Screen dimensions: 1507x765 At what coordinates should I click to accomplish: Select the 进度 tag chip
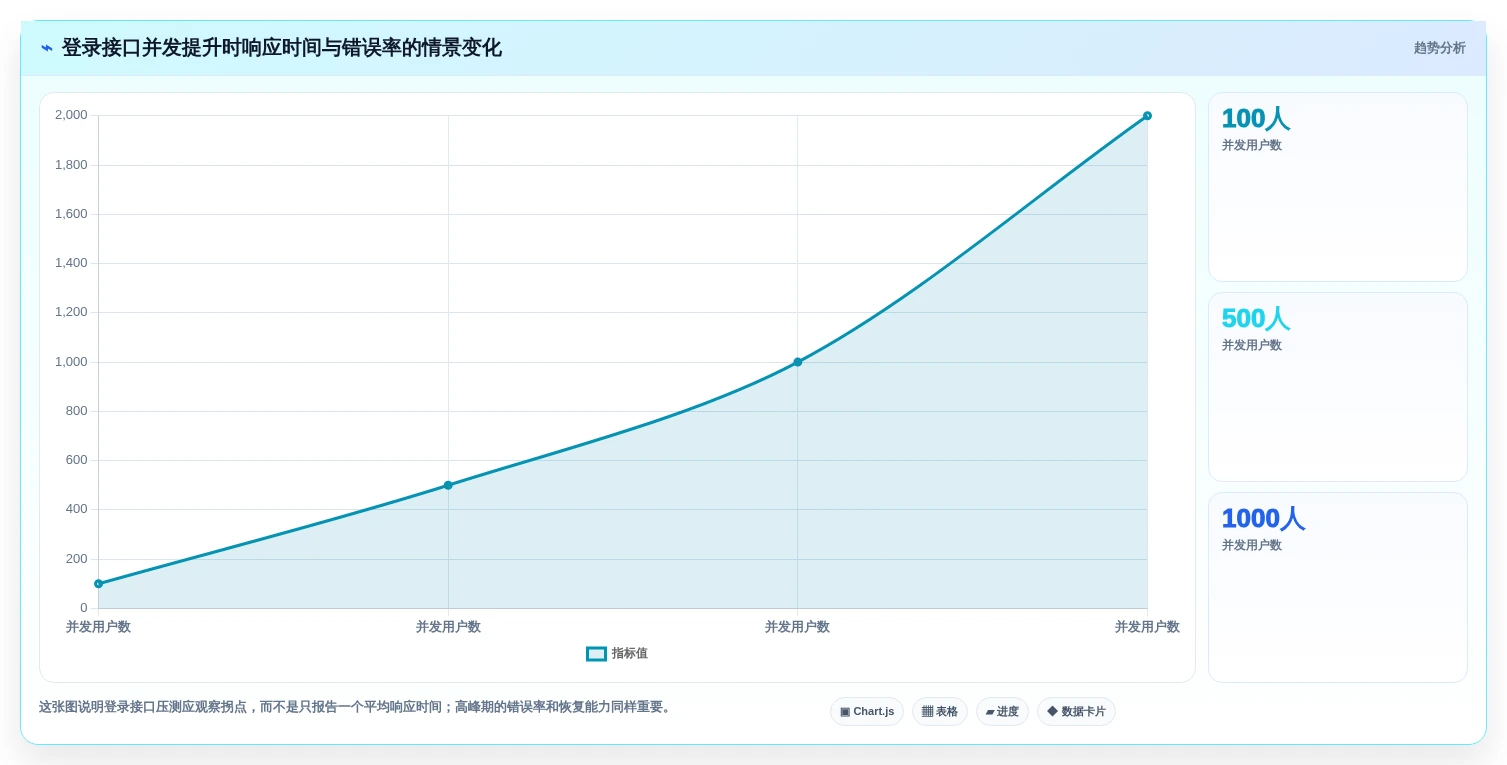click(1002, 711)
